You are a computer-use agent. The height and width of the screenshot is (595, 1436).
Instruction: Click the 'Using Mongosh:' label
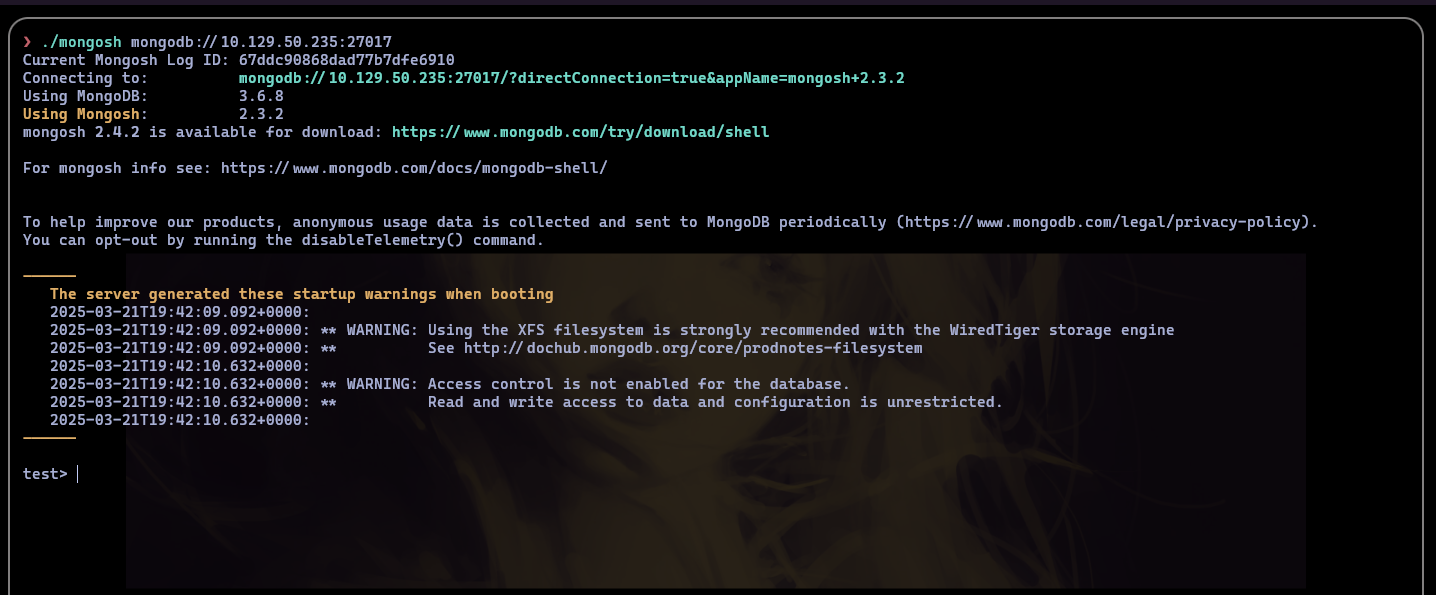pos(85,114)
